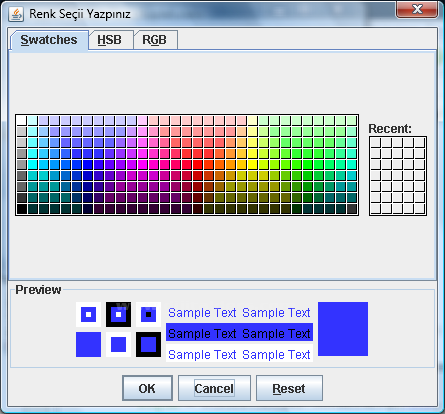Click the first empty cell in Recent grid
Viewport: 445px width, 414px height.
click(375, 143)
